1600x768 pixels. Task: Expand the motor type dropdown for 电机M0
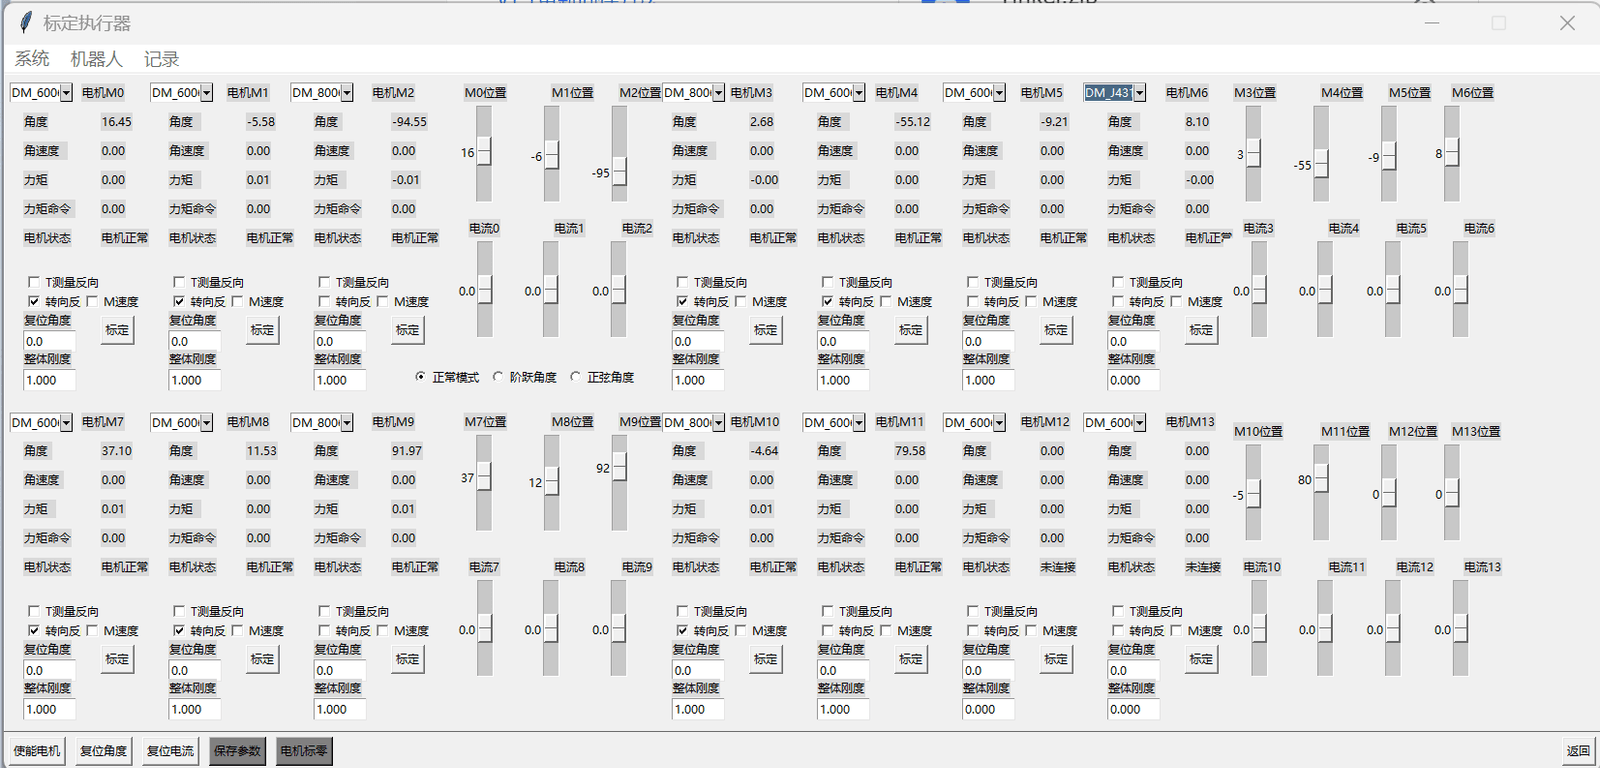coord(66,93)
